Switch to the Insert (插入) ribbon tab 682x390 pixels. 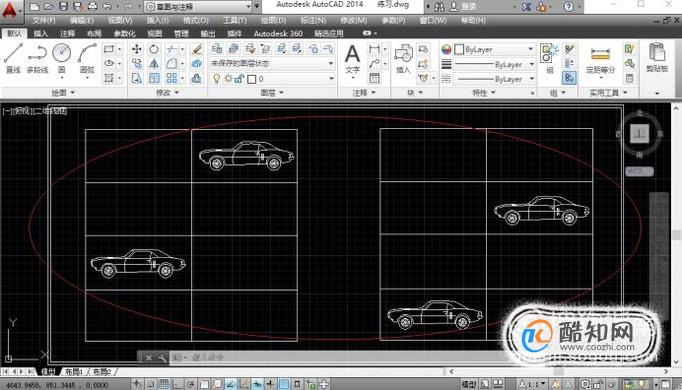point(41,33)
